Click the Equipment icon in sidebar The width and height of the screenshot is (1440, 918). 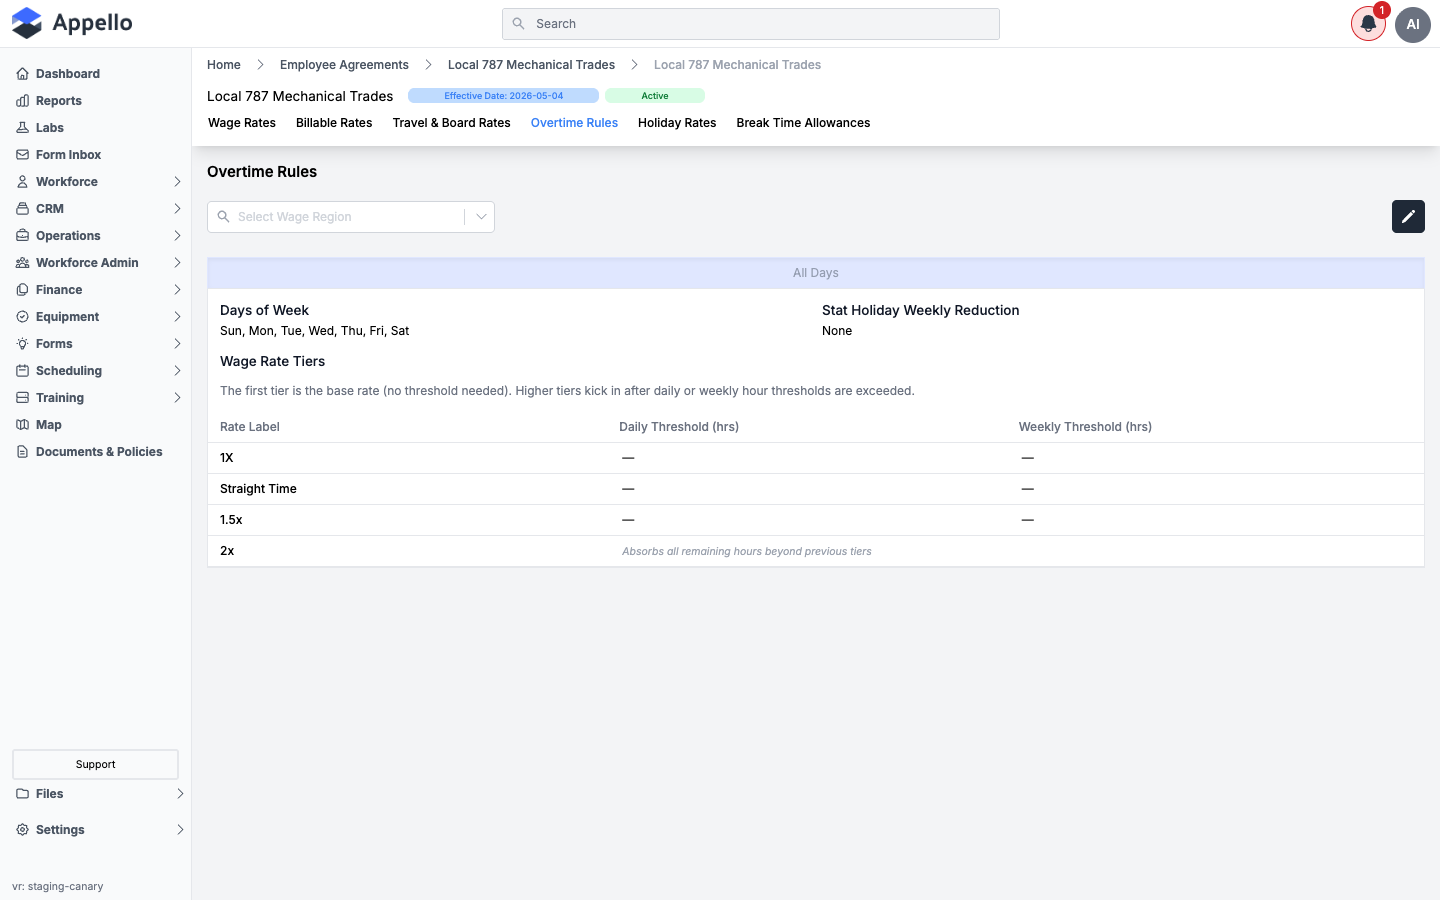[22, 317]
